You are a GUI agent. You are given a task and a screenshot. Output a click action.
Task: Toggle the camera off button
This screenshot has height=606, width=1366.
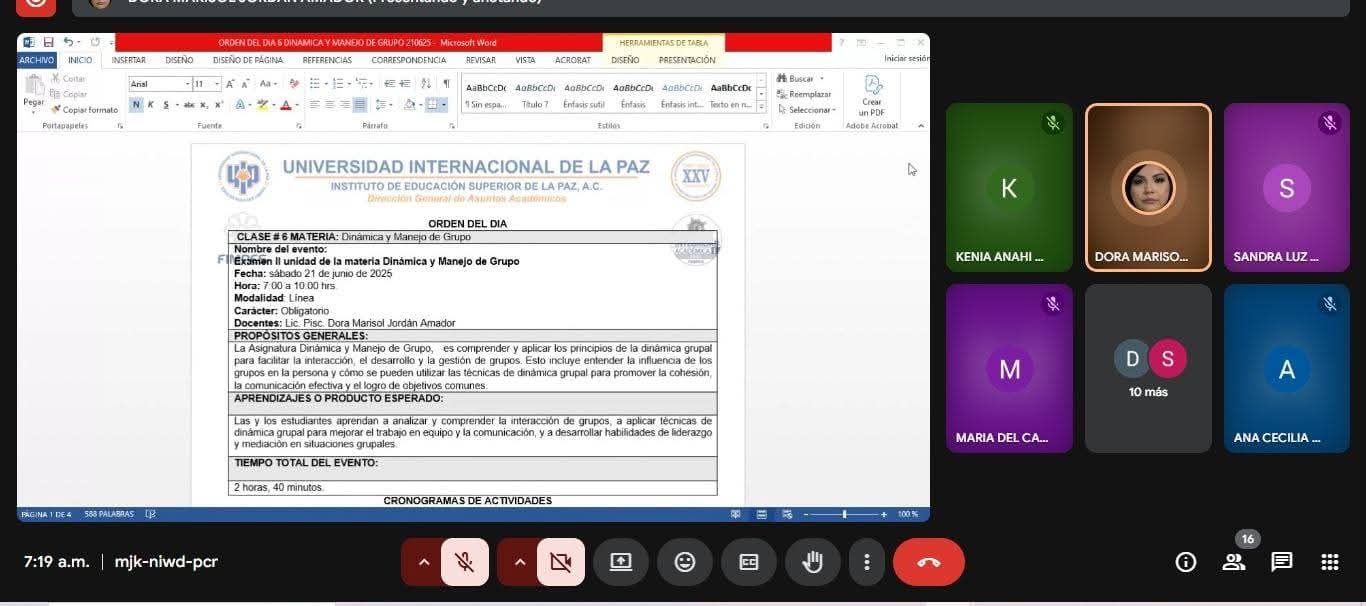tap(561, 562)
